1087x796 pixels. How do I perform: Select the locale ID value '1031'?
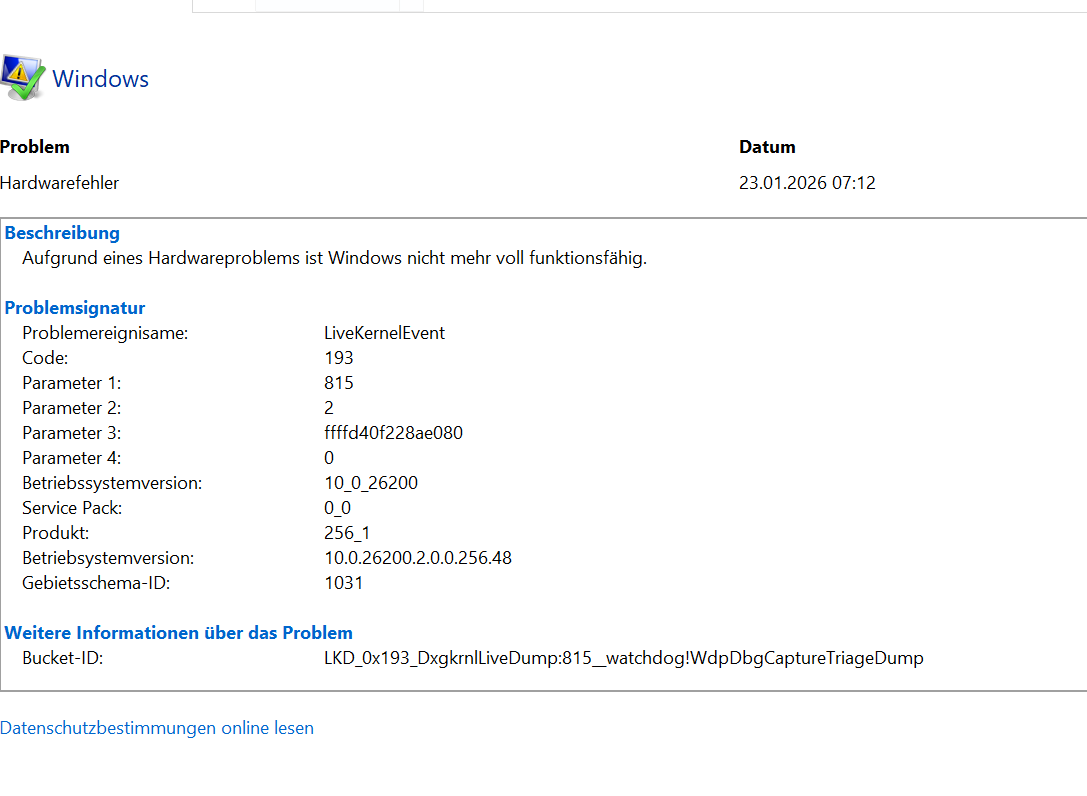click(343, 582)
